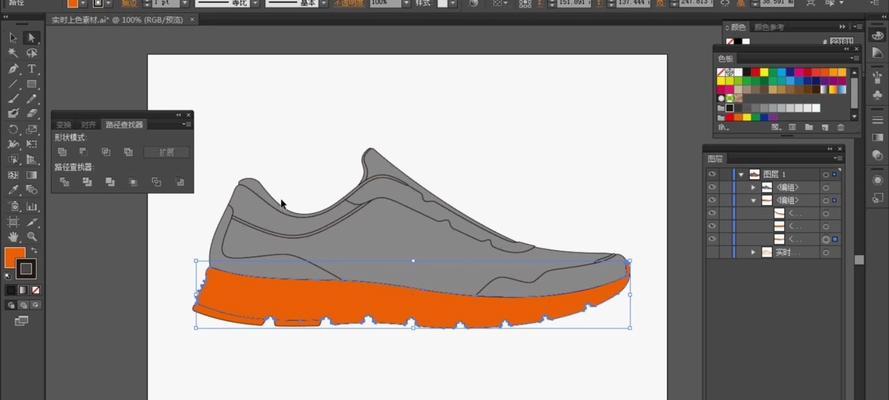Open Stroke panel icon in right dock
Image resolution: width=889 pixels, height=400 pixels.
pyautogui.click(x=878, y=120)
